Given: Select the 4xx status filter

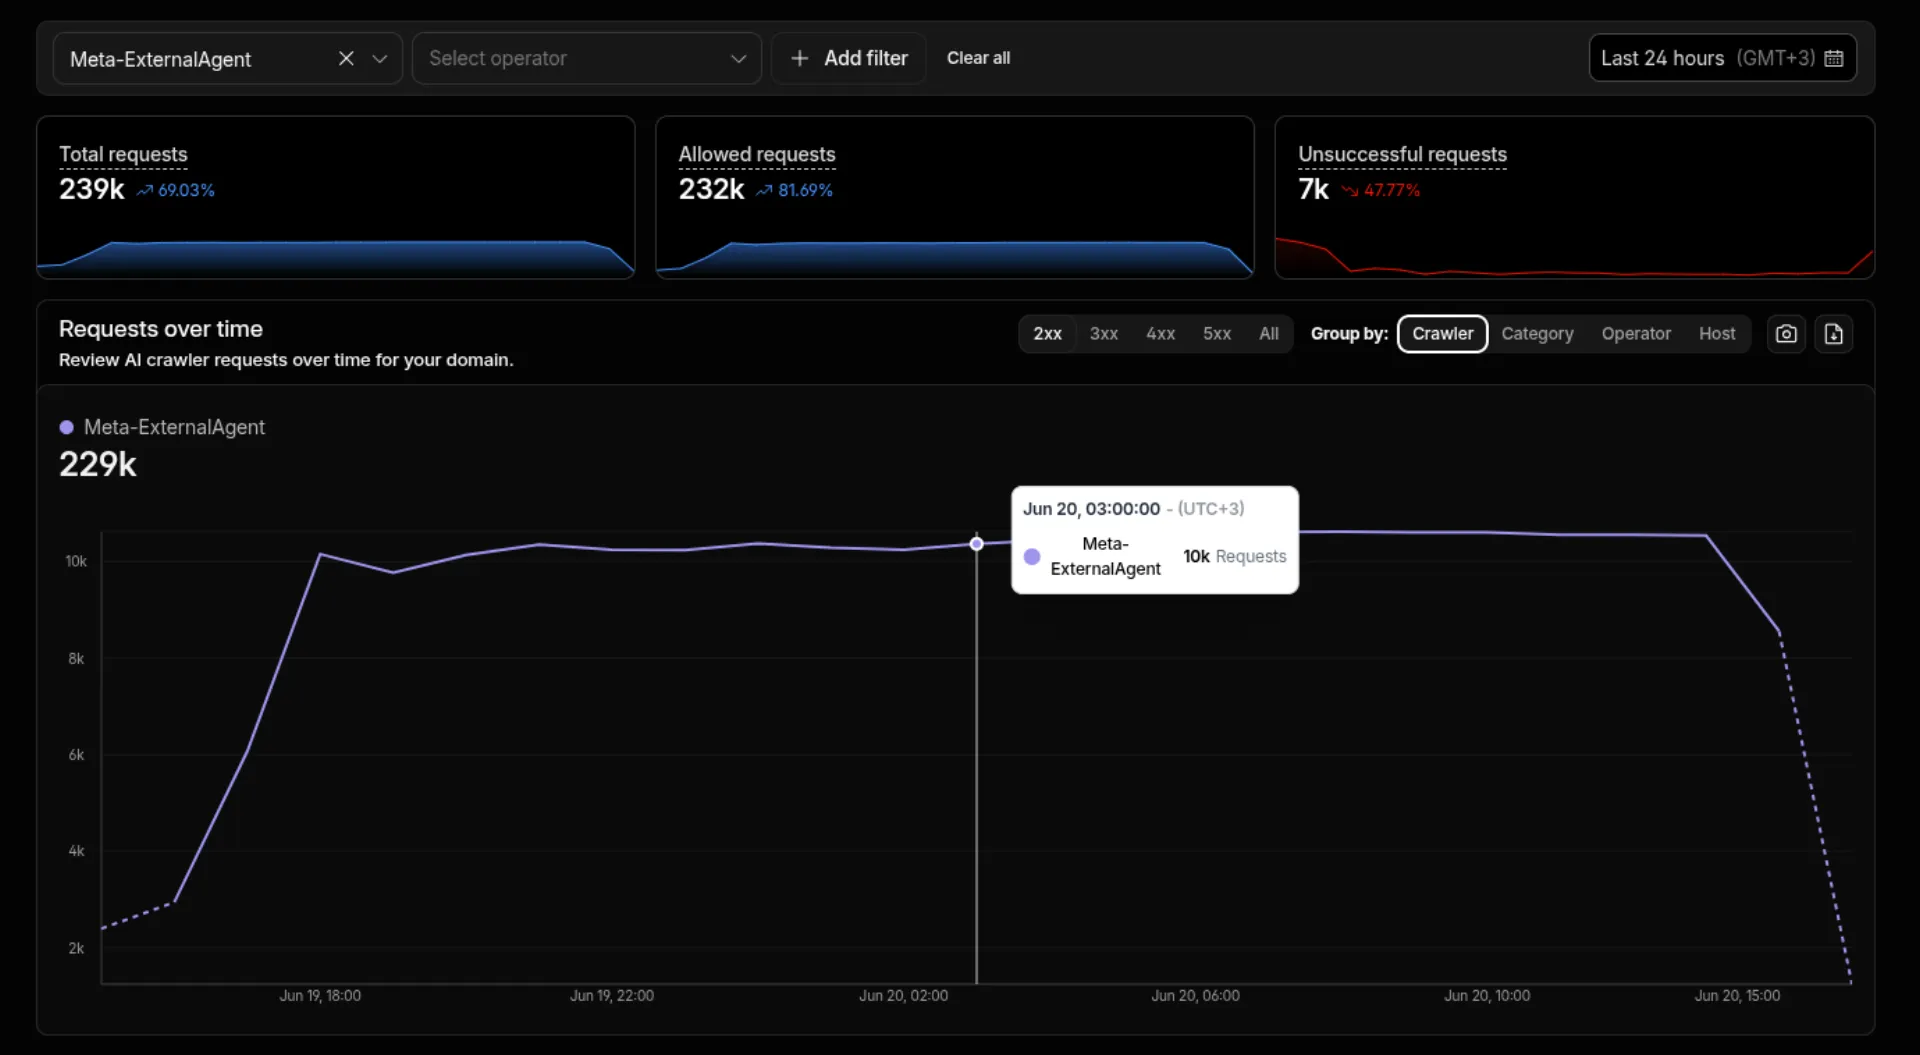Looking at the screenshot, I should coord(1160,334).
